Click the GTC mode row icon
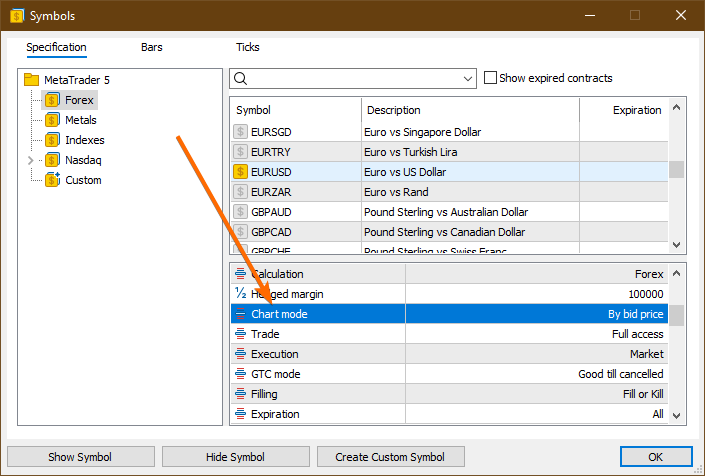 pyautogui.click(x=241, y=374)
